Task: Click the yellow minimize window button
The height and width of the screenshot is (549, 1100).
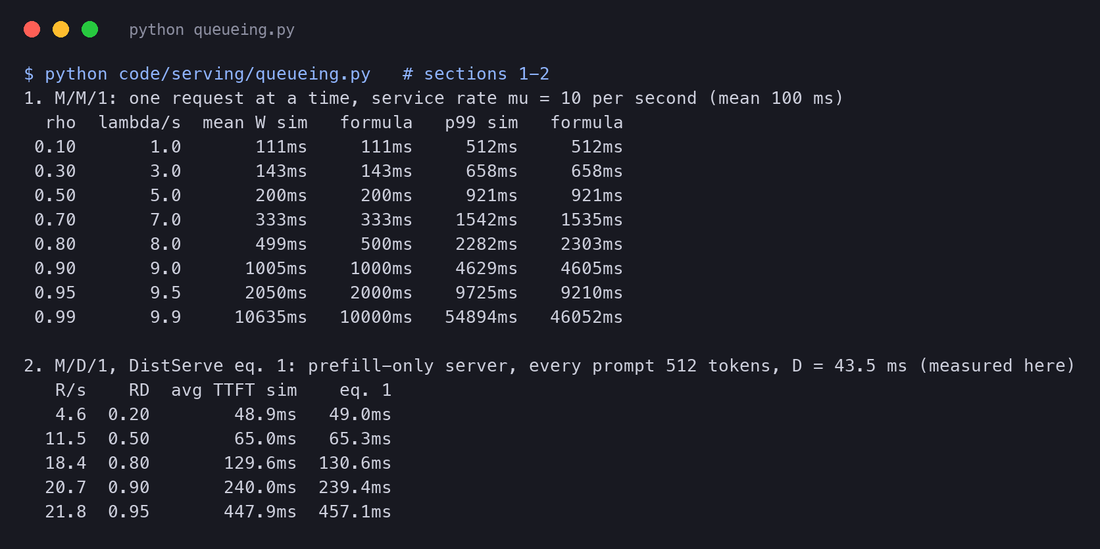Action: click(61, 29)
